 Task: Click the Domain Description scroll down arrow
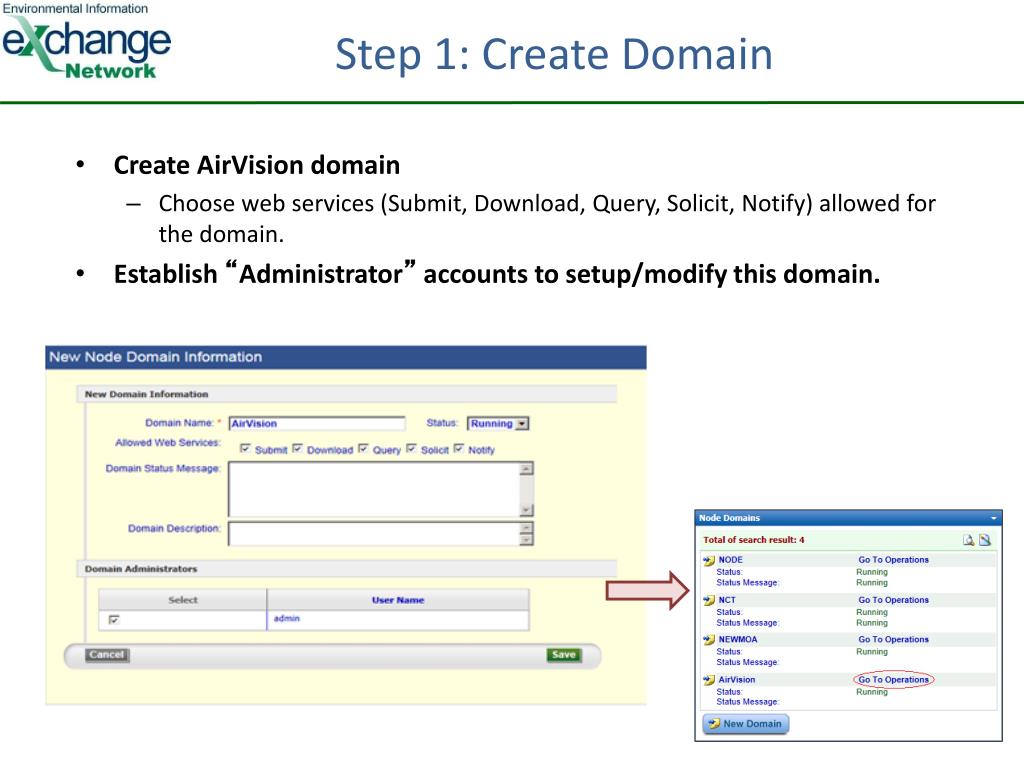tap(526, 539)
